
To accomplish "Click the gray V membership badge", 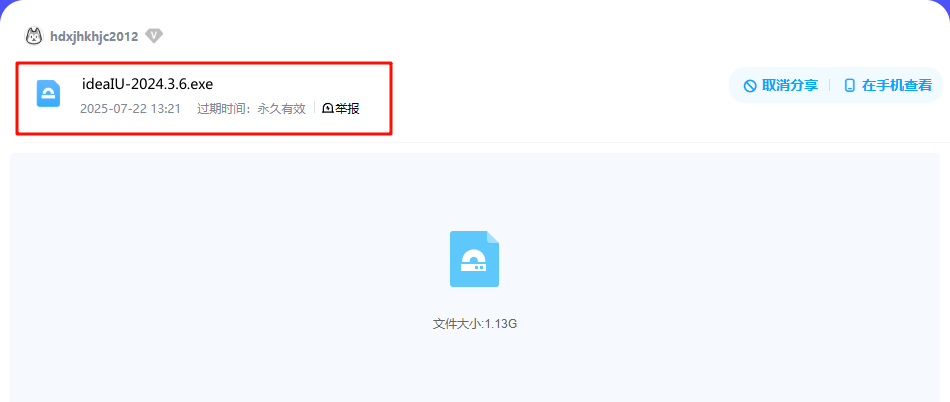I will [154, 36].
